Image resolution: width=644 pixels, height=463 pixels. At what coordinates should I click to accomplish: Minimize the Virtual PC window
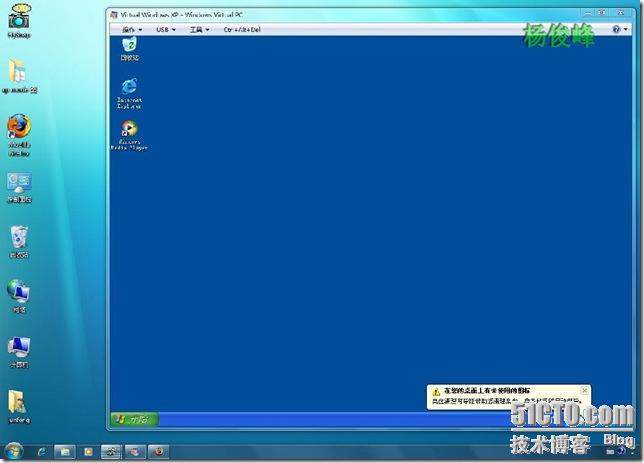[x=588, y=13]
